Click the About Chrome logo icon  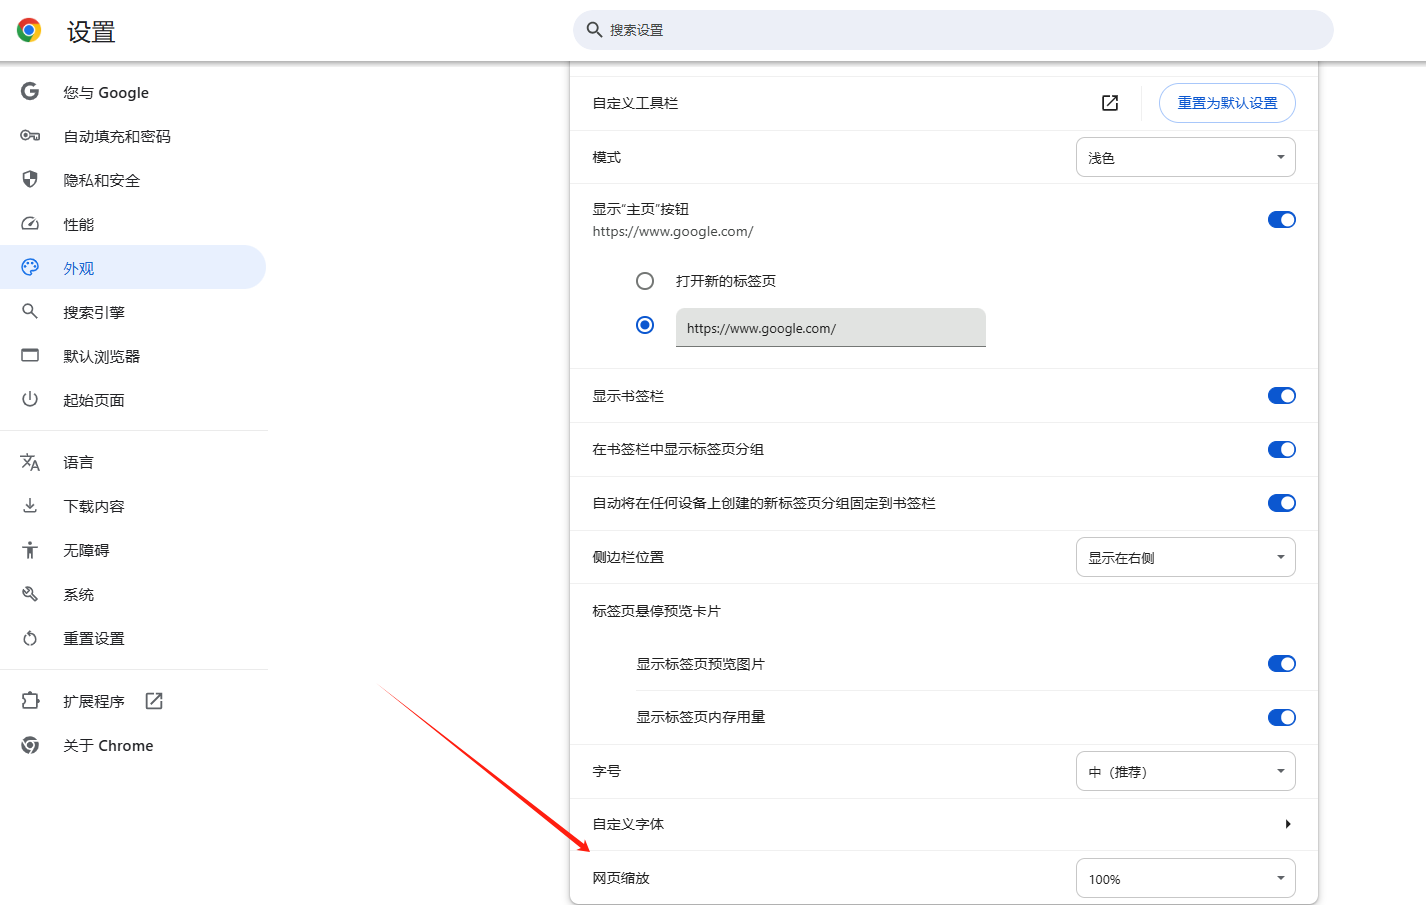[30, 745]
